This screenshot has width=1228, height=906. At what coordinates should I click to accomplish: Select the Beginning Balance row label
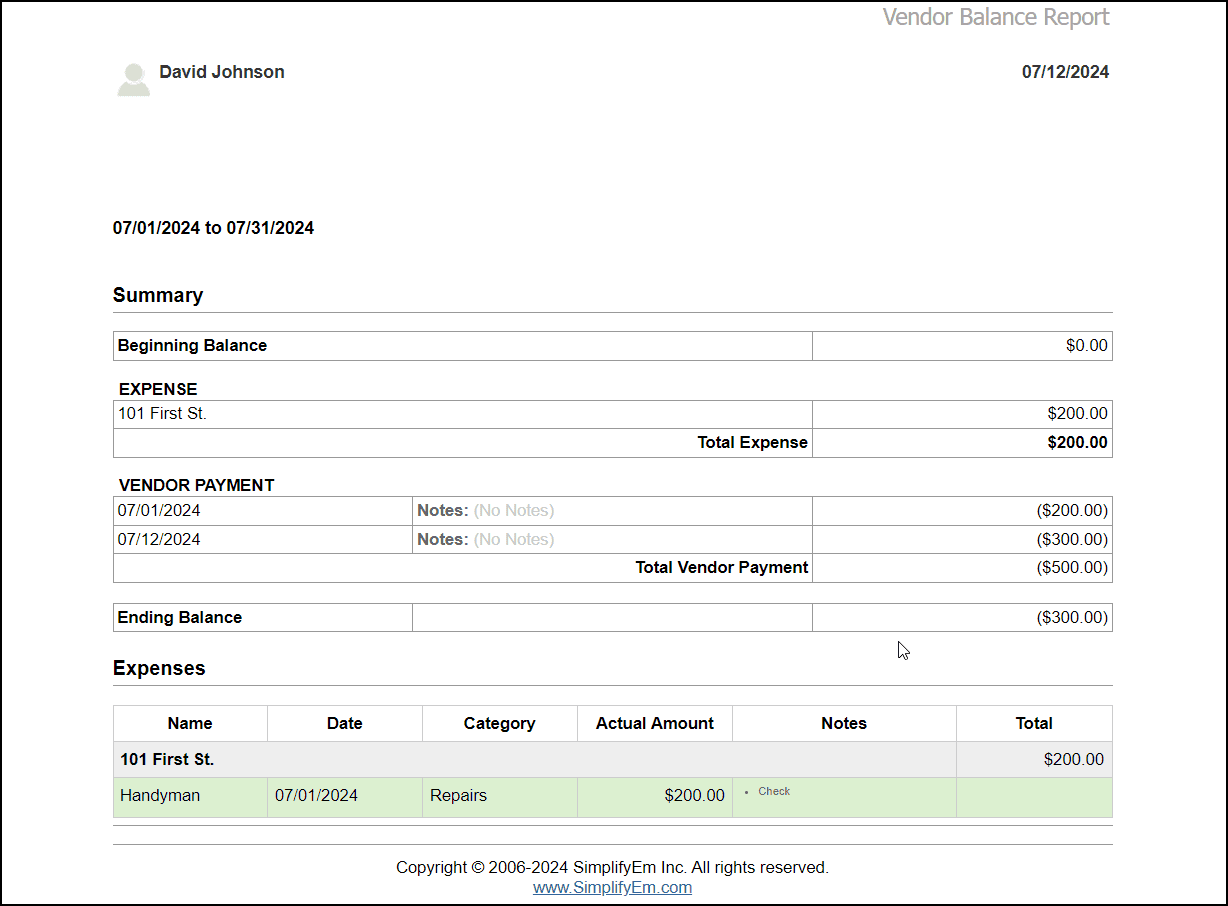(192, 346)
